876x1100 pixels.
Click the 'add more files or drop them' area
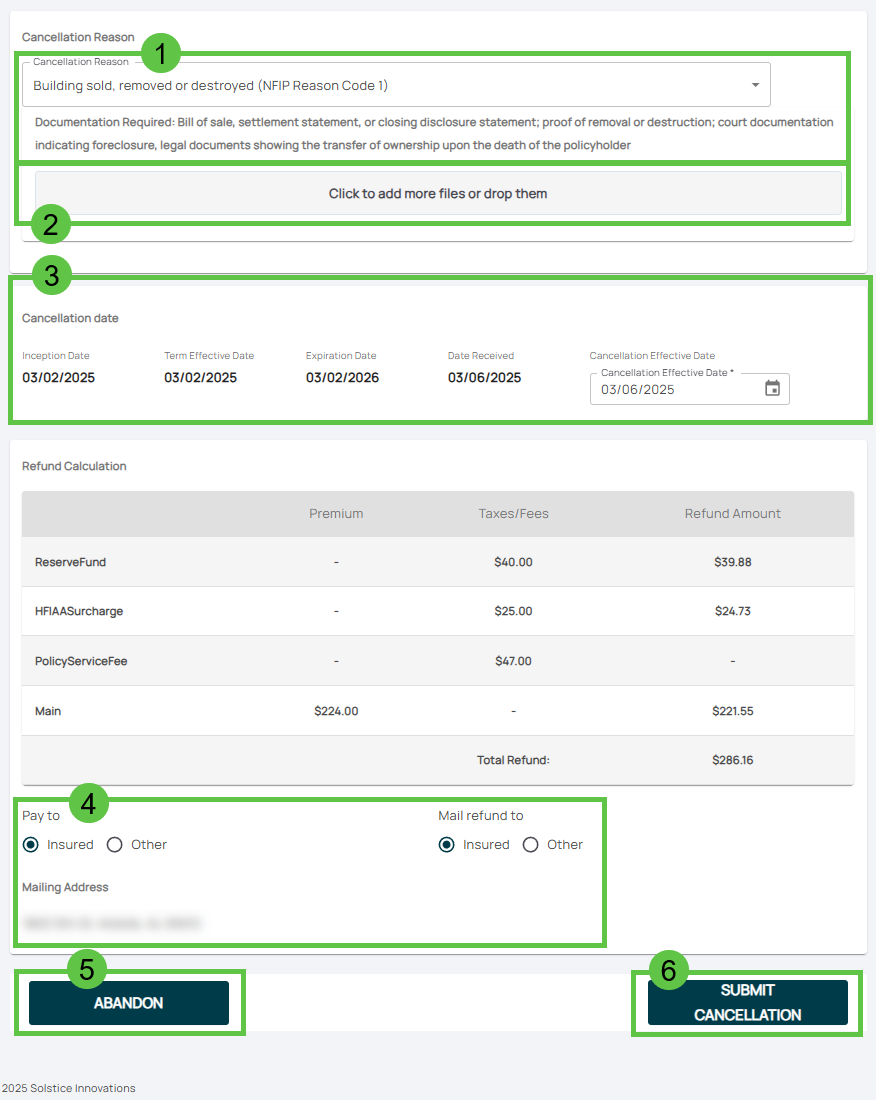pyautogui.click(x=438, y=193)
